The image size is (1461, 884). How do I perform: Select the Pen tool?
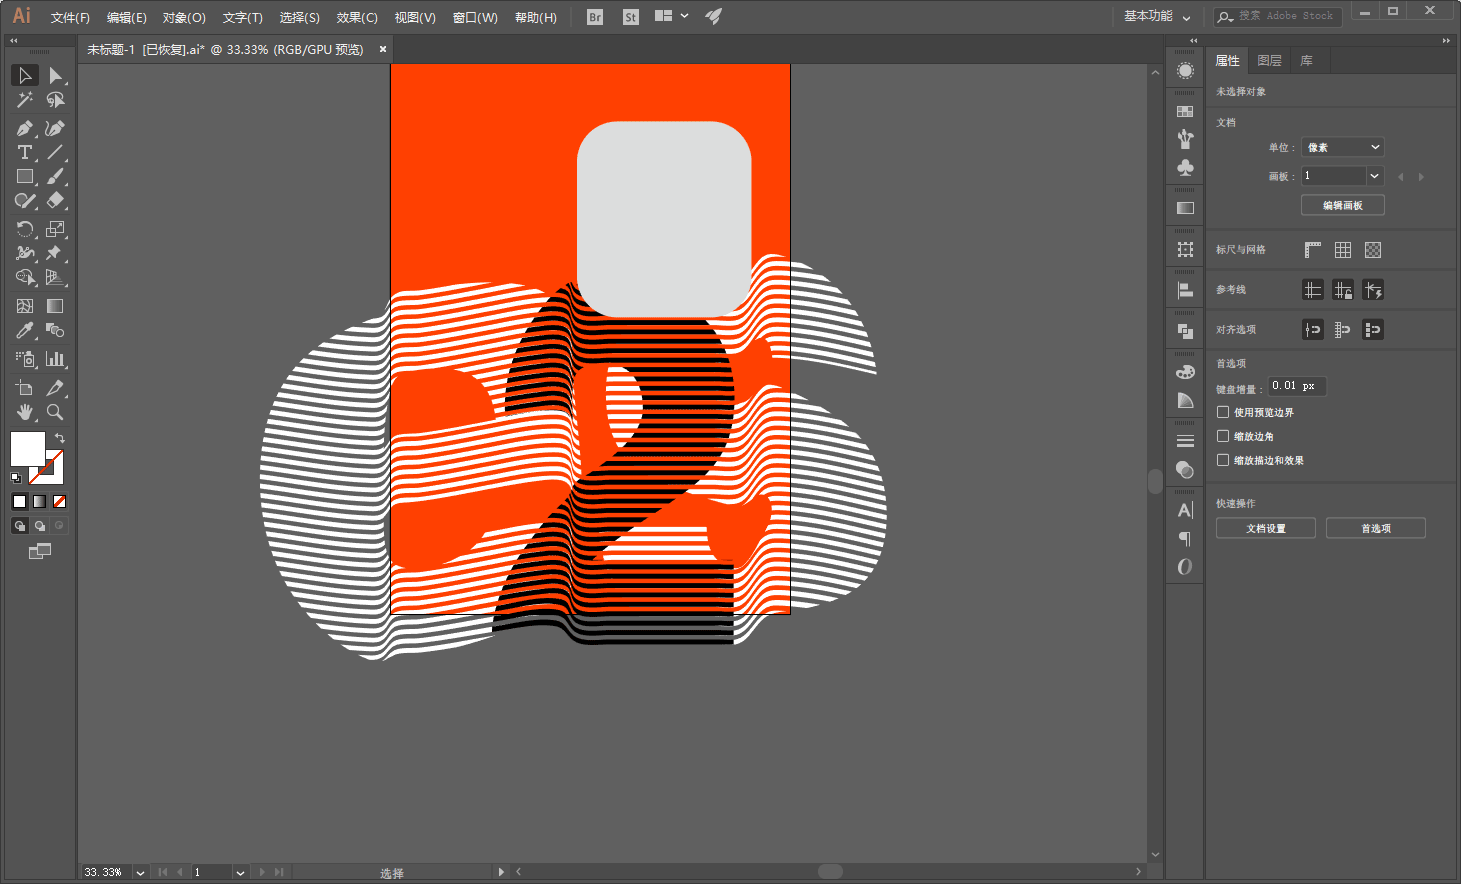(25, 128)
